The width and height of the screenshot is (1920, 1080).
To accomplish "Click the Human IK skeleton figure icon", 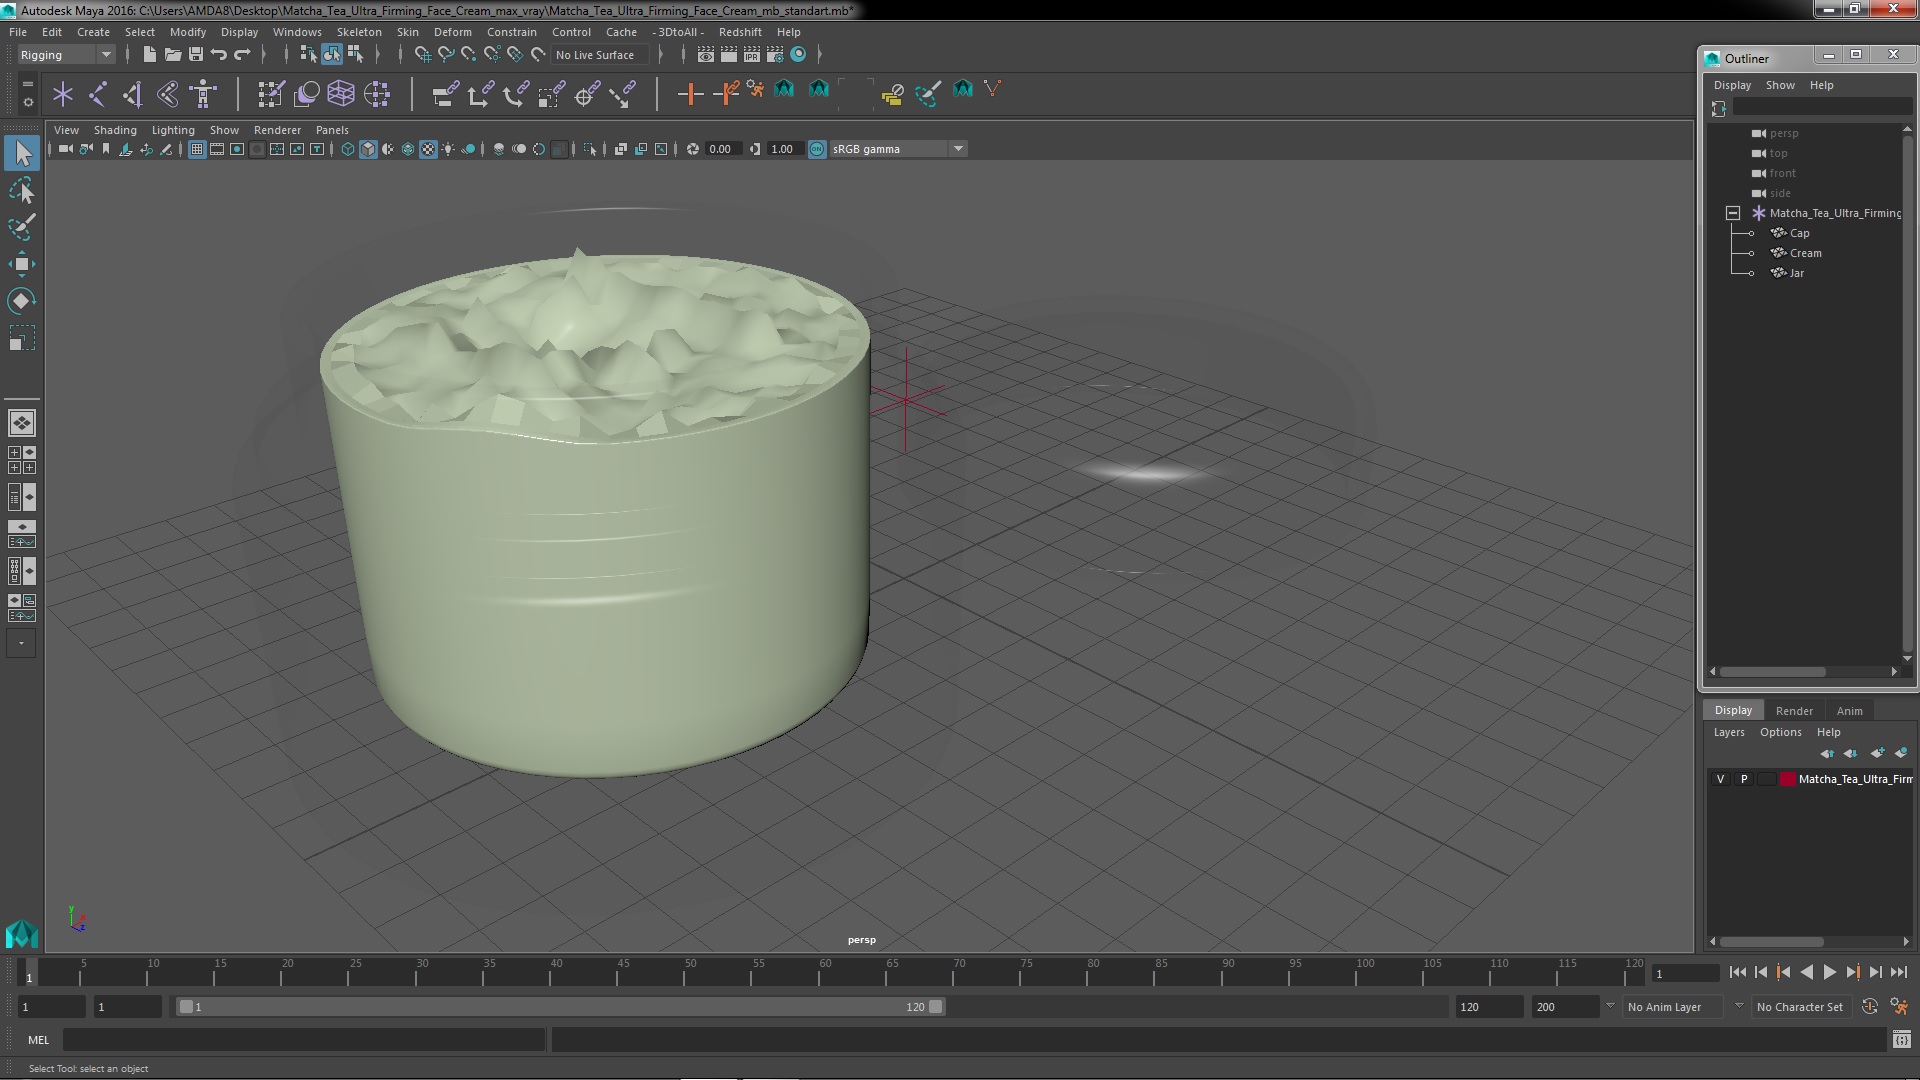I will [x=203, y=95].
